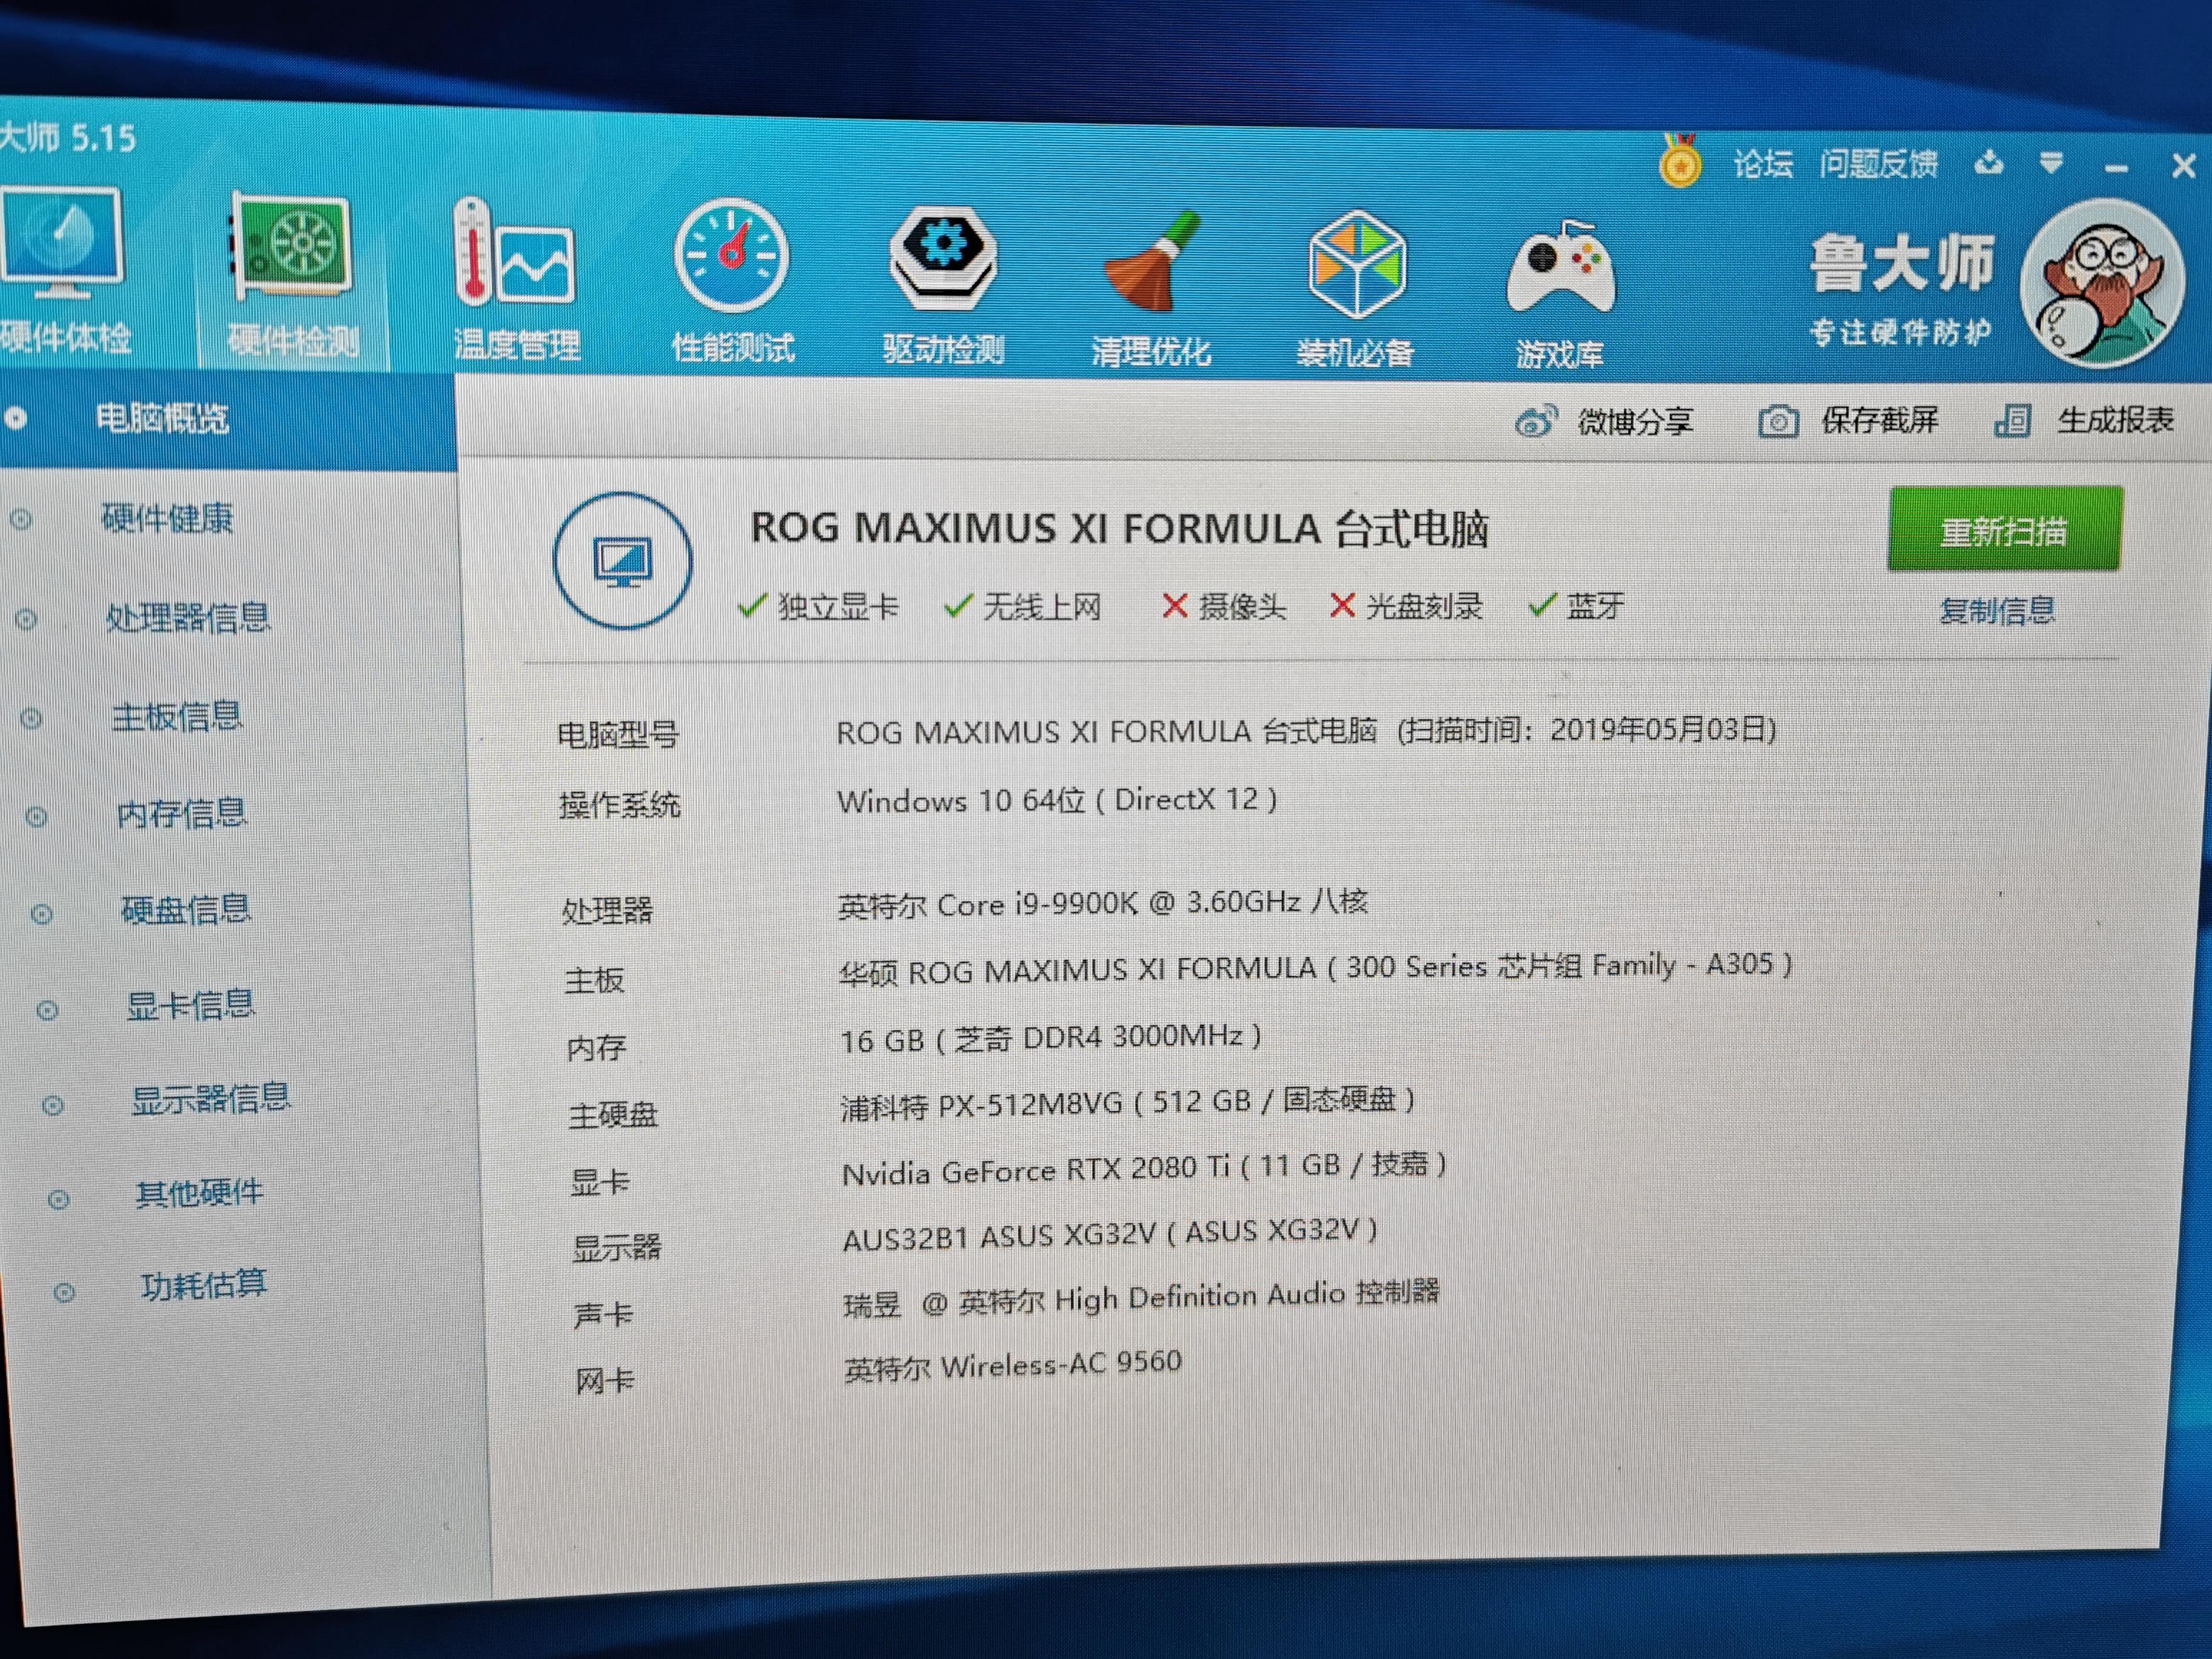
Task: Open the 论坛 forum link
Action: pos(1763,164)
